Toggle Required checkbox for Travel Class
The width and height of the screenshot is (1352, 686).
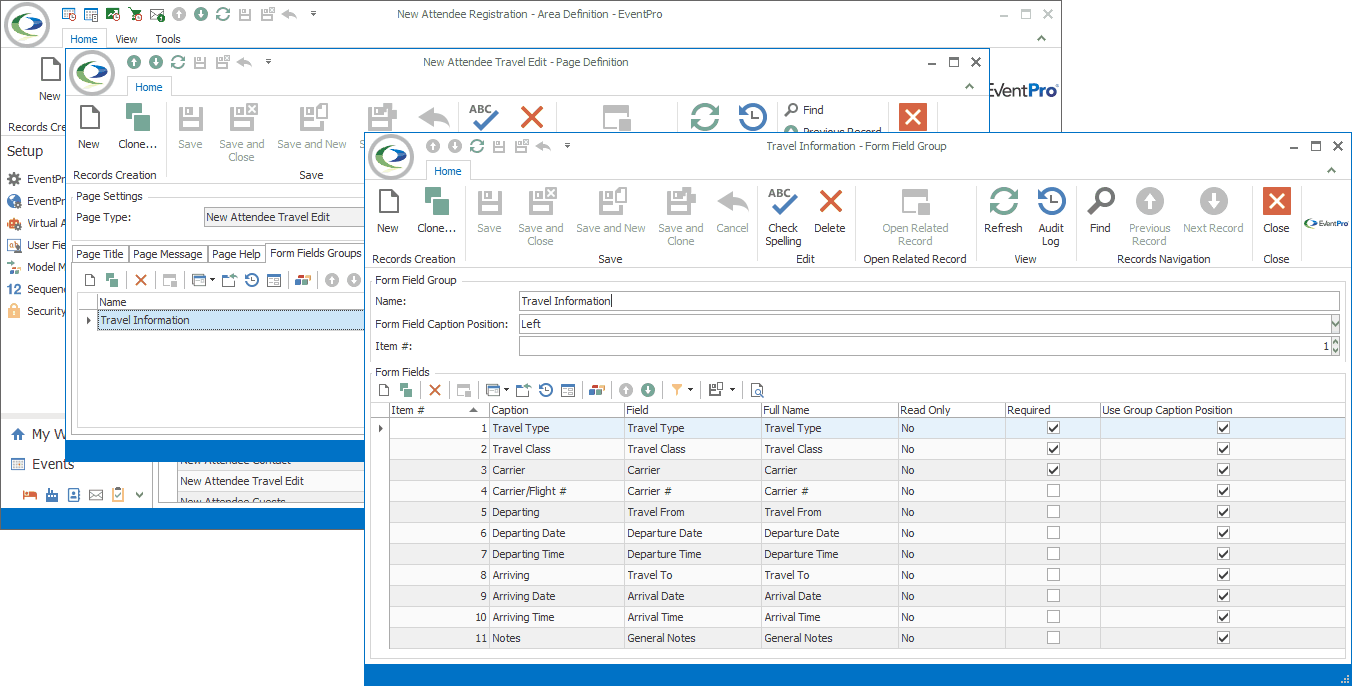(x=1052, y=449)
